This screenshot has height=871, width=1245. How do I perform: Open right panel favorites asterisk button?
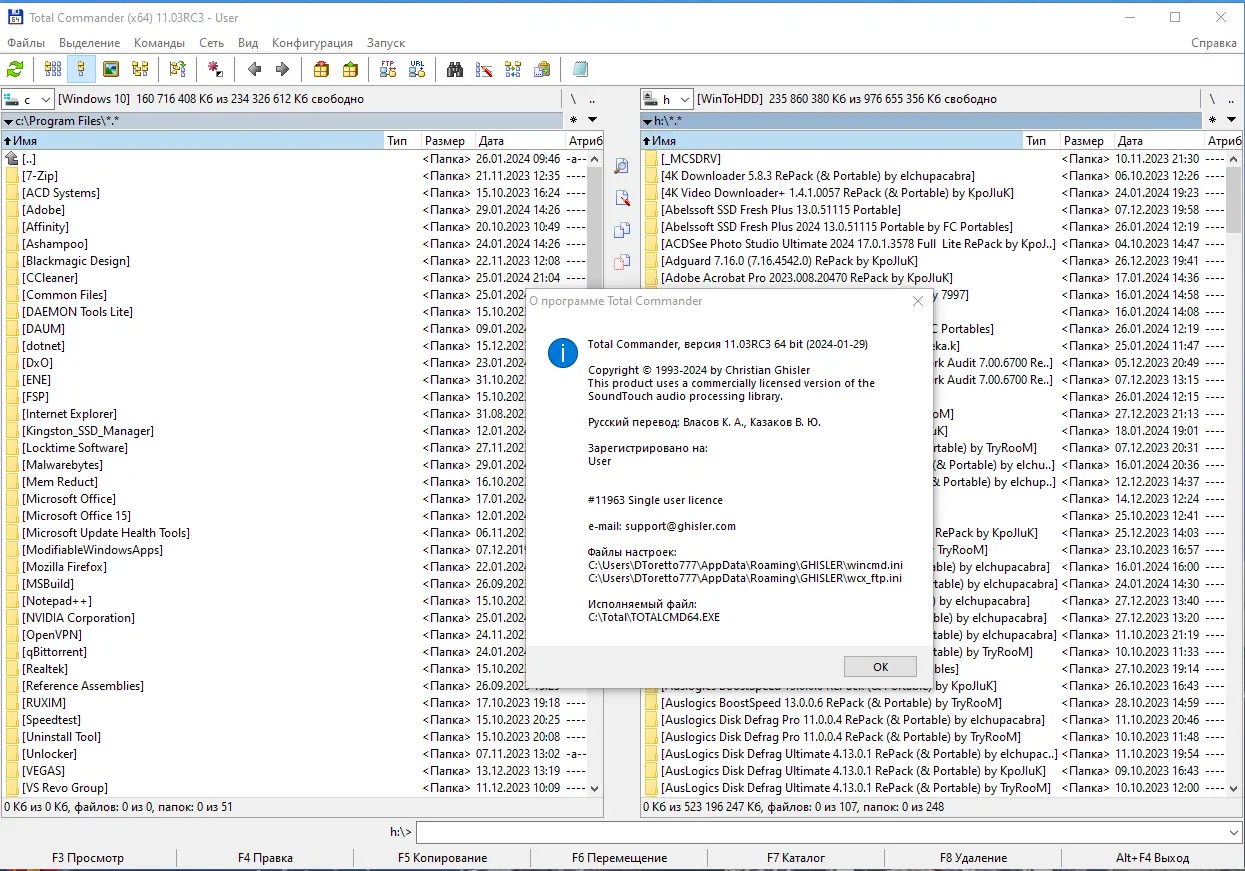(x=1212, y=121)
